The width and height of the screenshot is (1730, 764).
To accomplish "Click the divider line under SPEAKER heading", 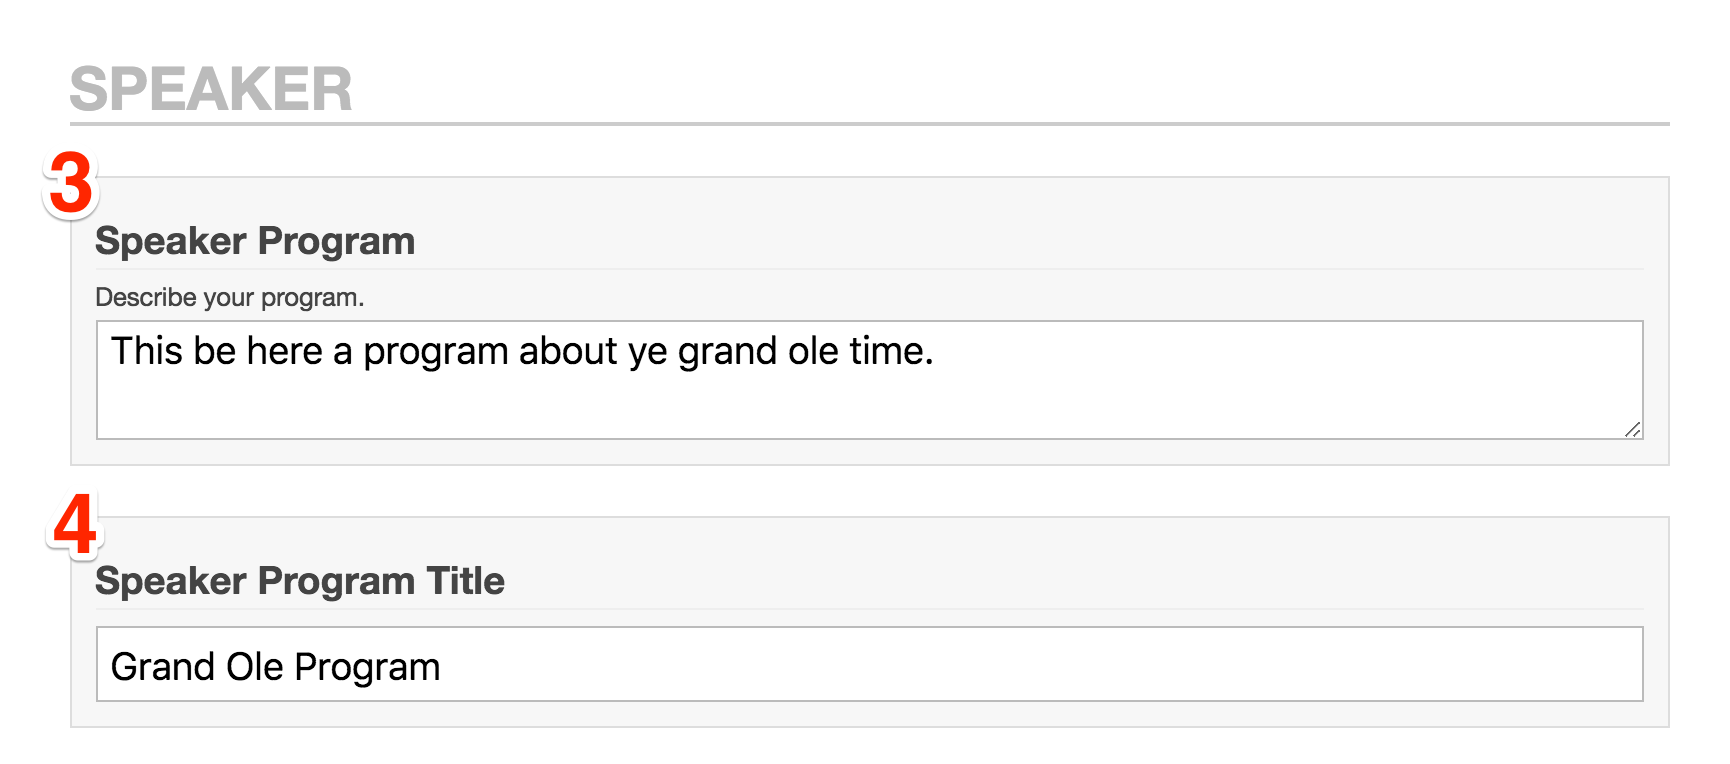I will coord(869,124).
